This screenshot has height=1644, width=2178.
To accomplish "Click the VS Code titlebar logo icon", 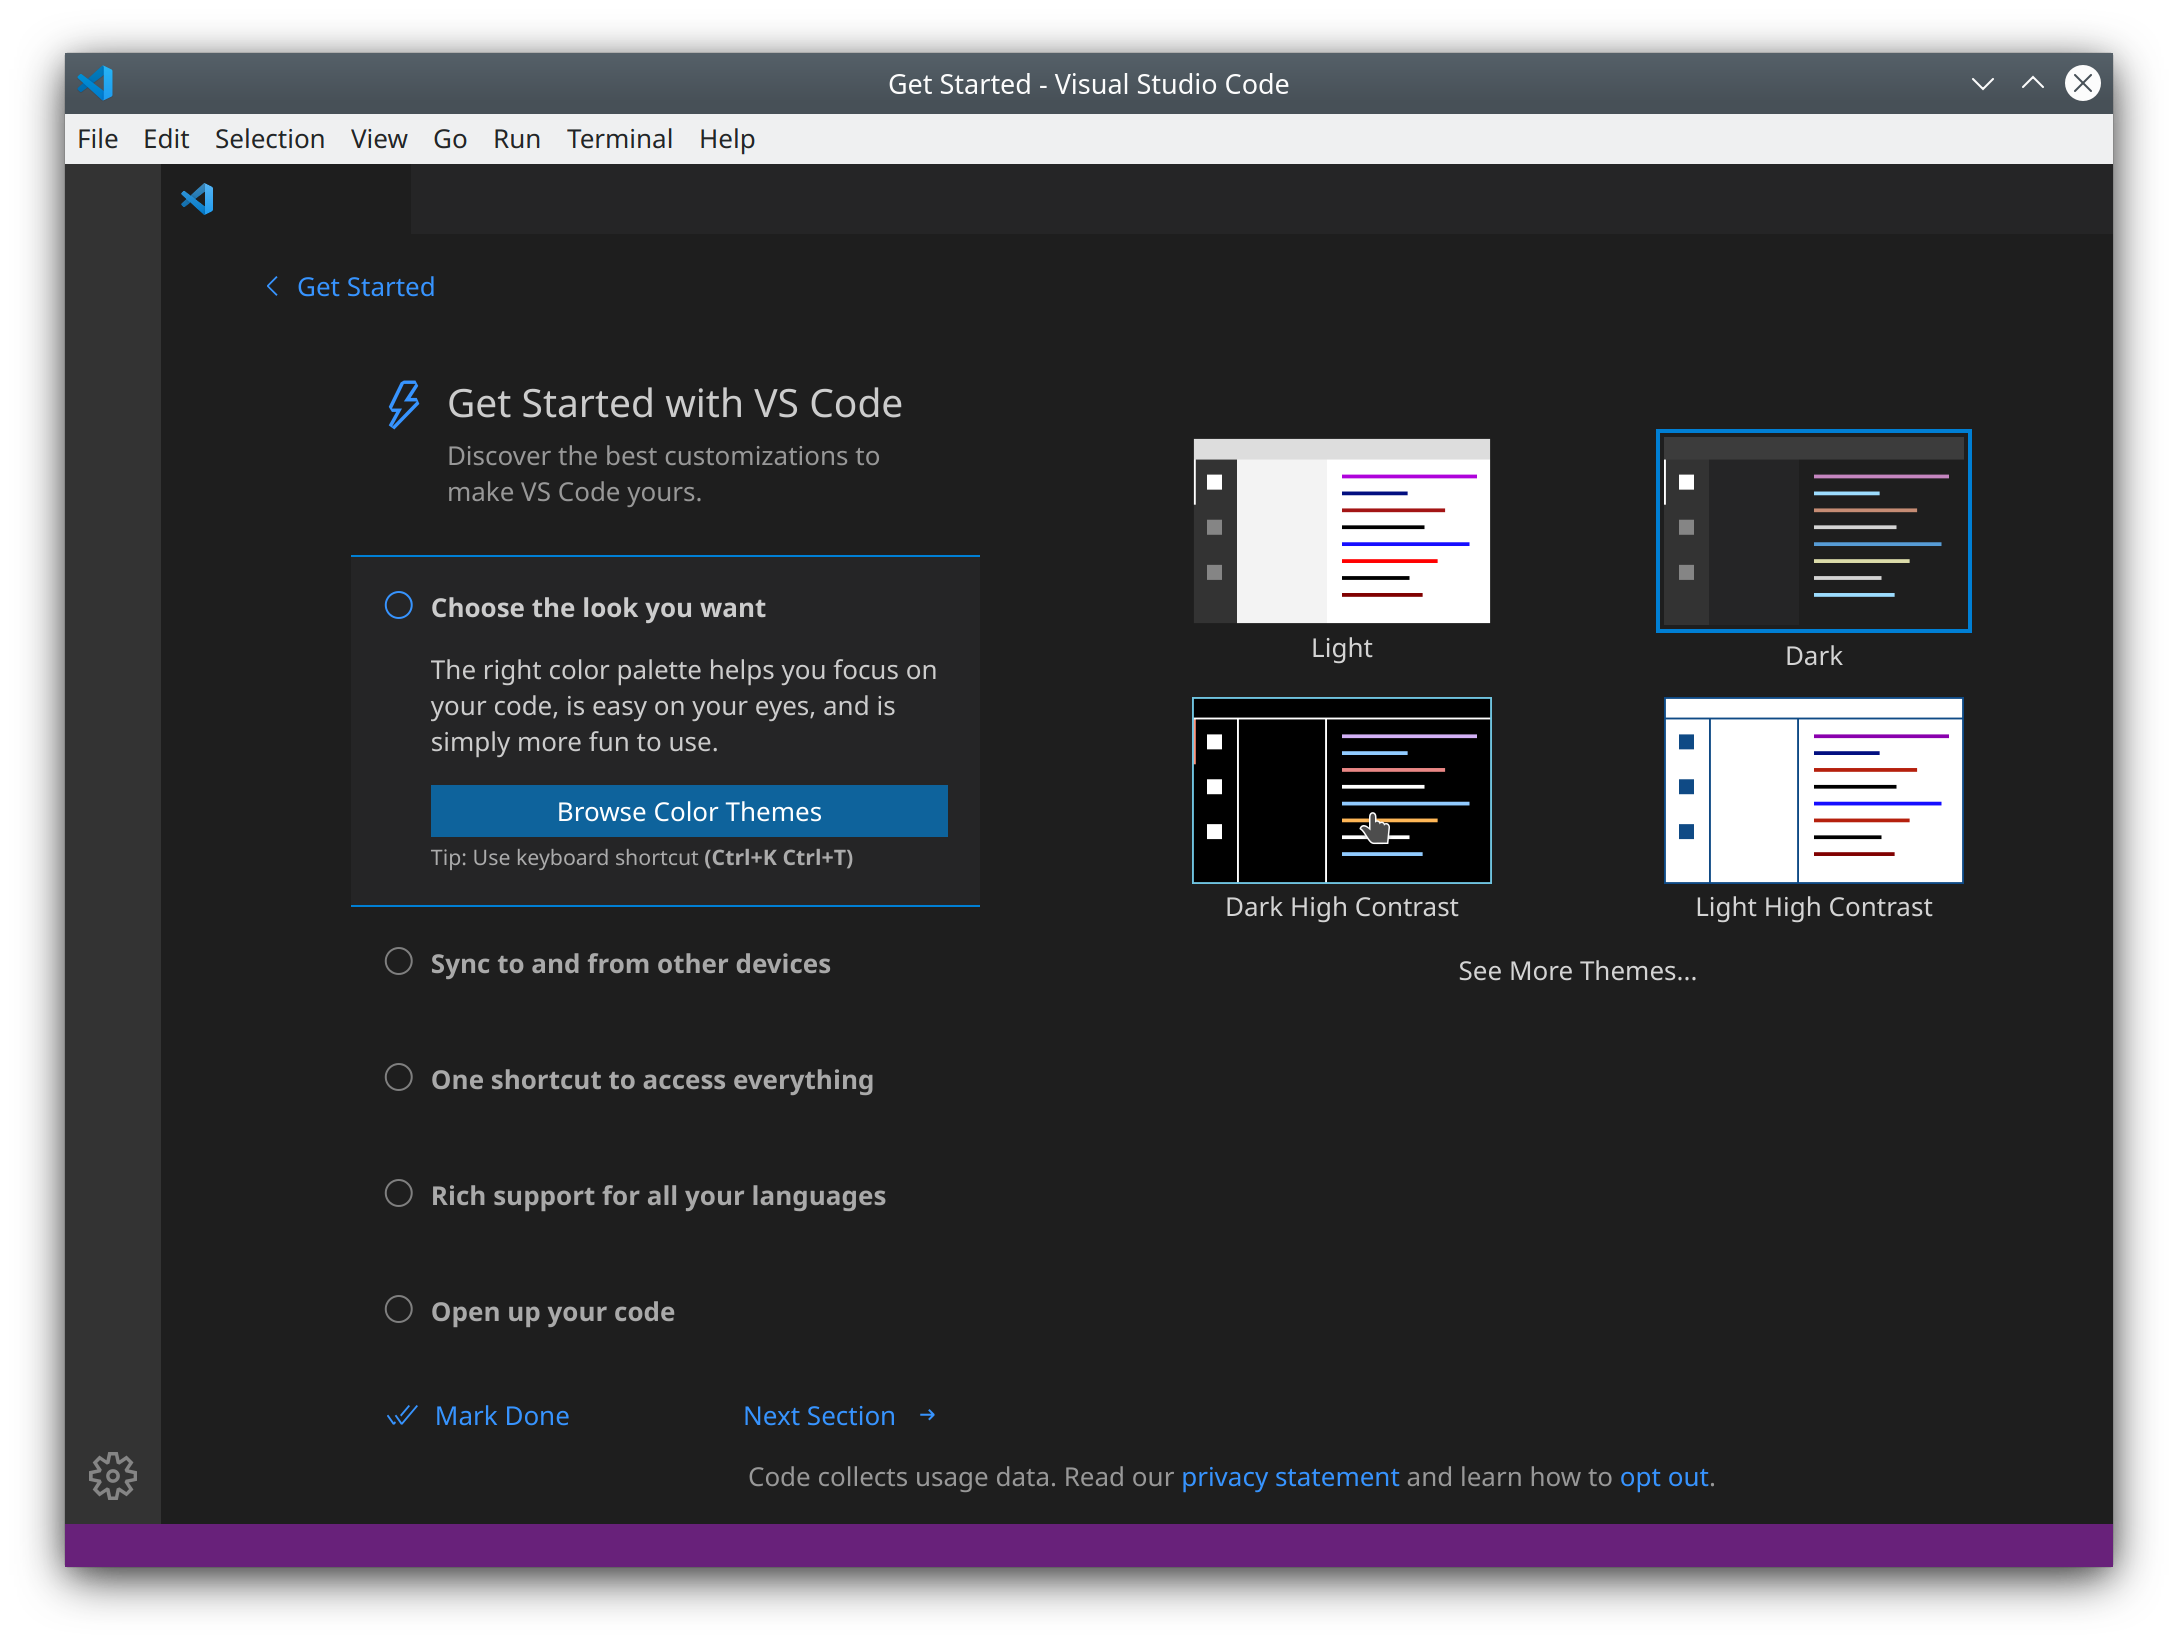I will (96, 83).
